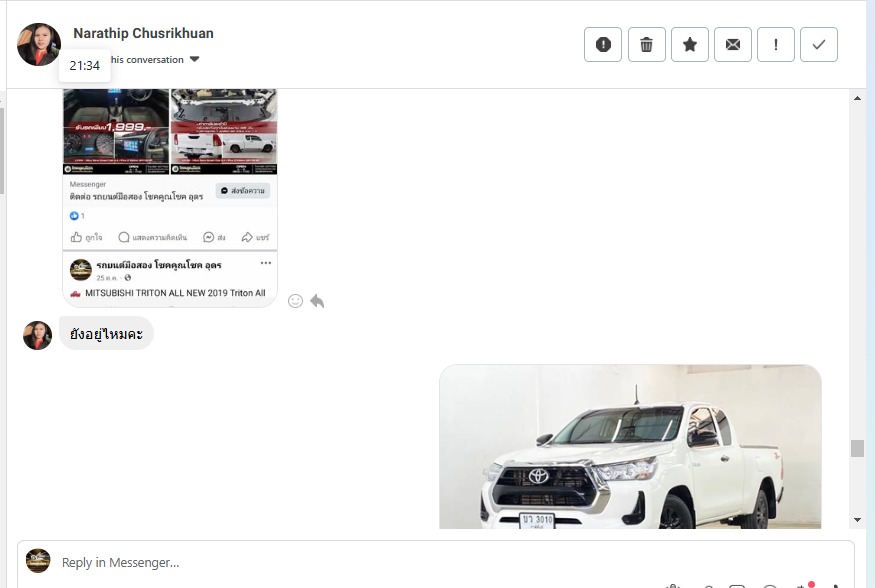875x588 pixels.
Task: Select the Thai message bubble text
Action: click(106, 334)
